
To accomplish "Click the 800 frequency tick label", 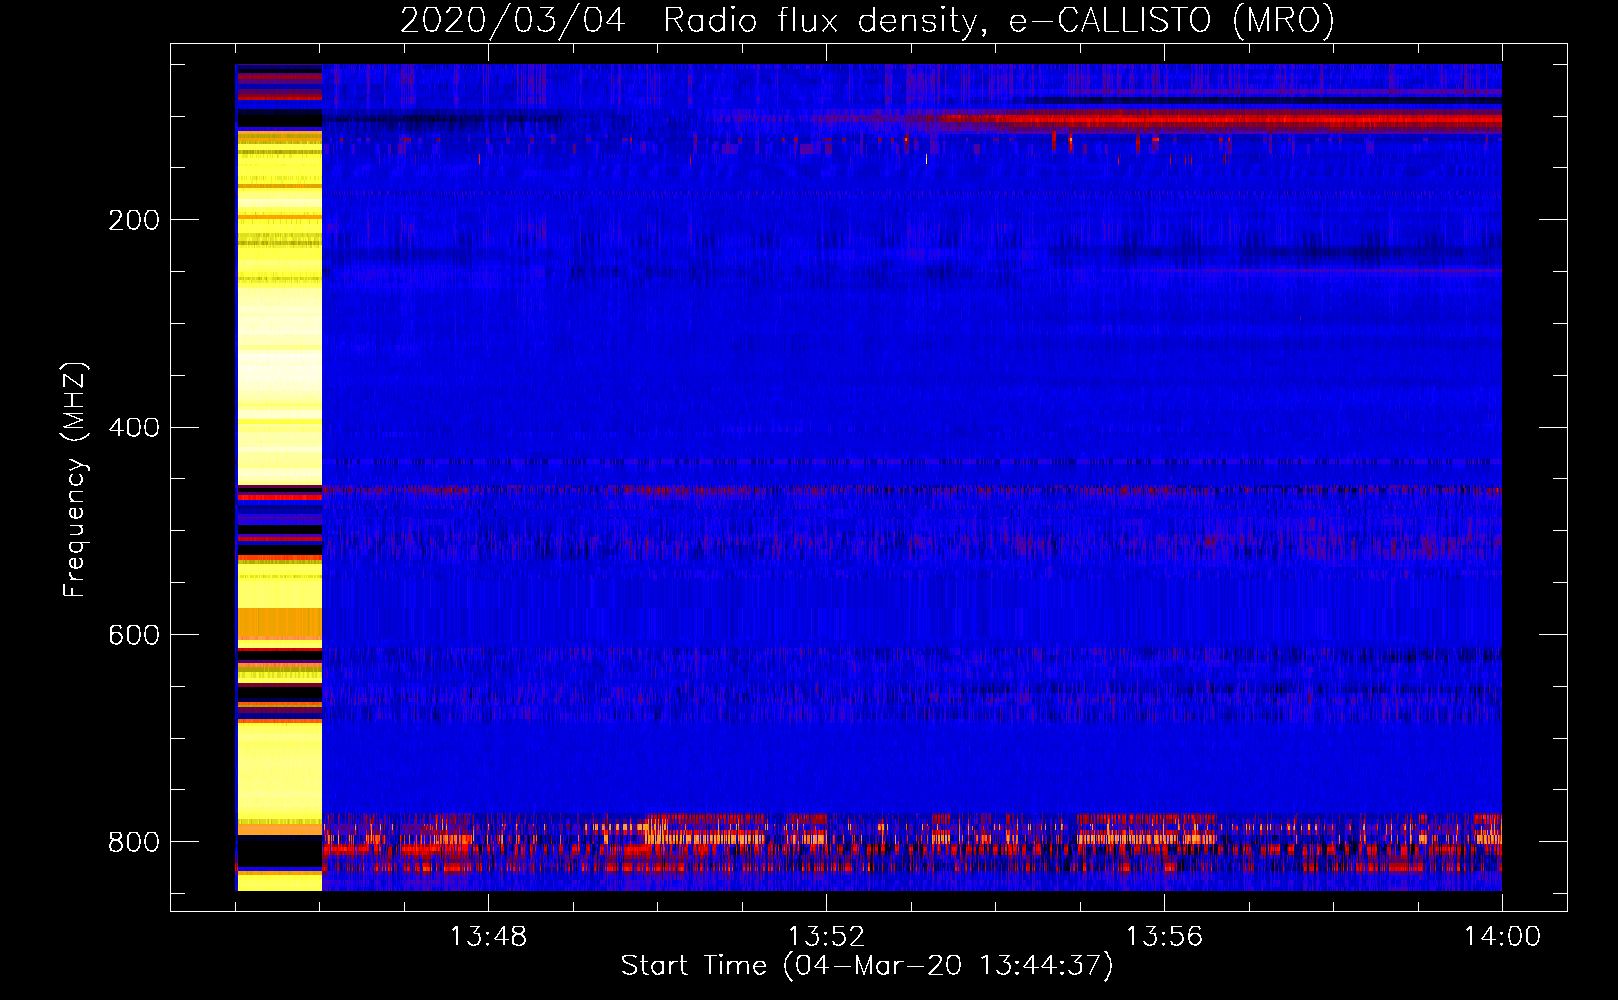I will (x=134, y=842).
